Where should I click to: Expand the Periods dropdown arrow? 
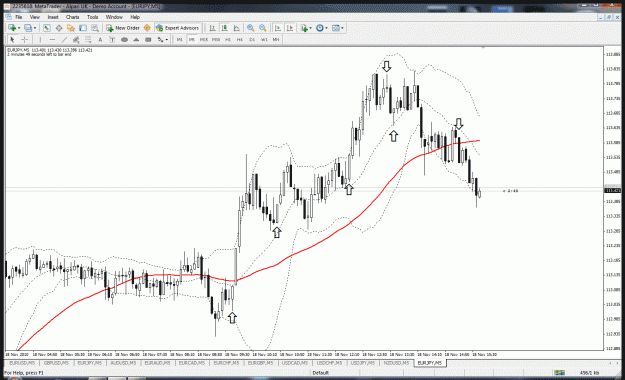coord(326,28)
